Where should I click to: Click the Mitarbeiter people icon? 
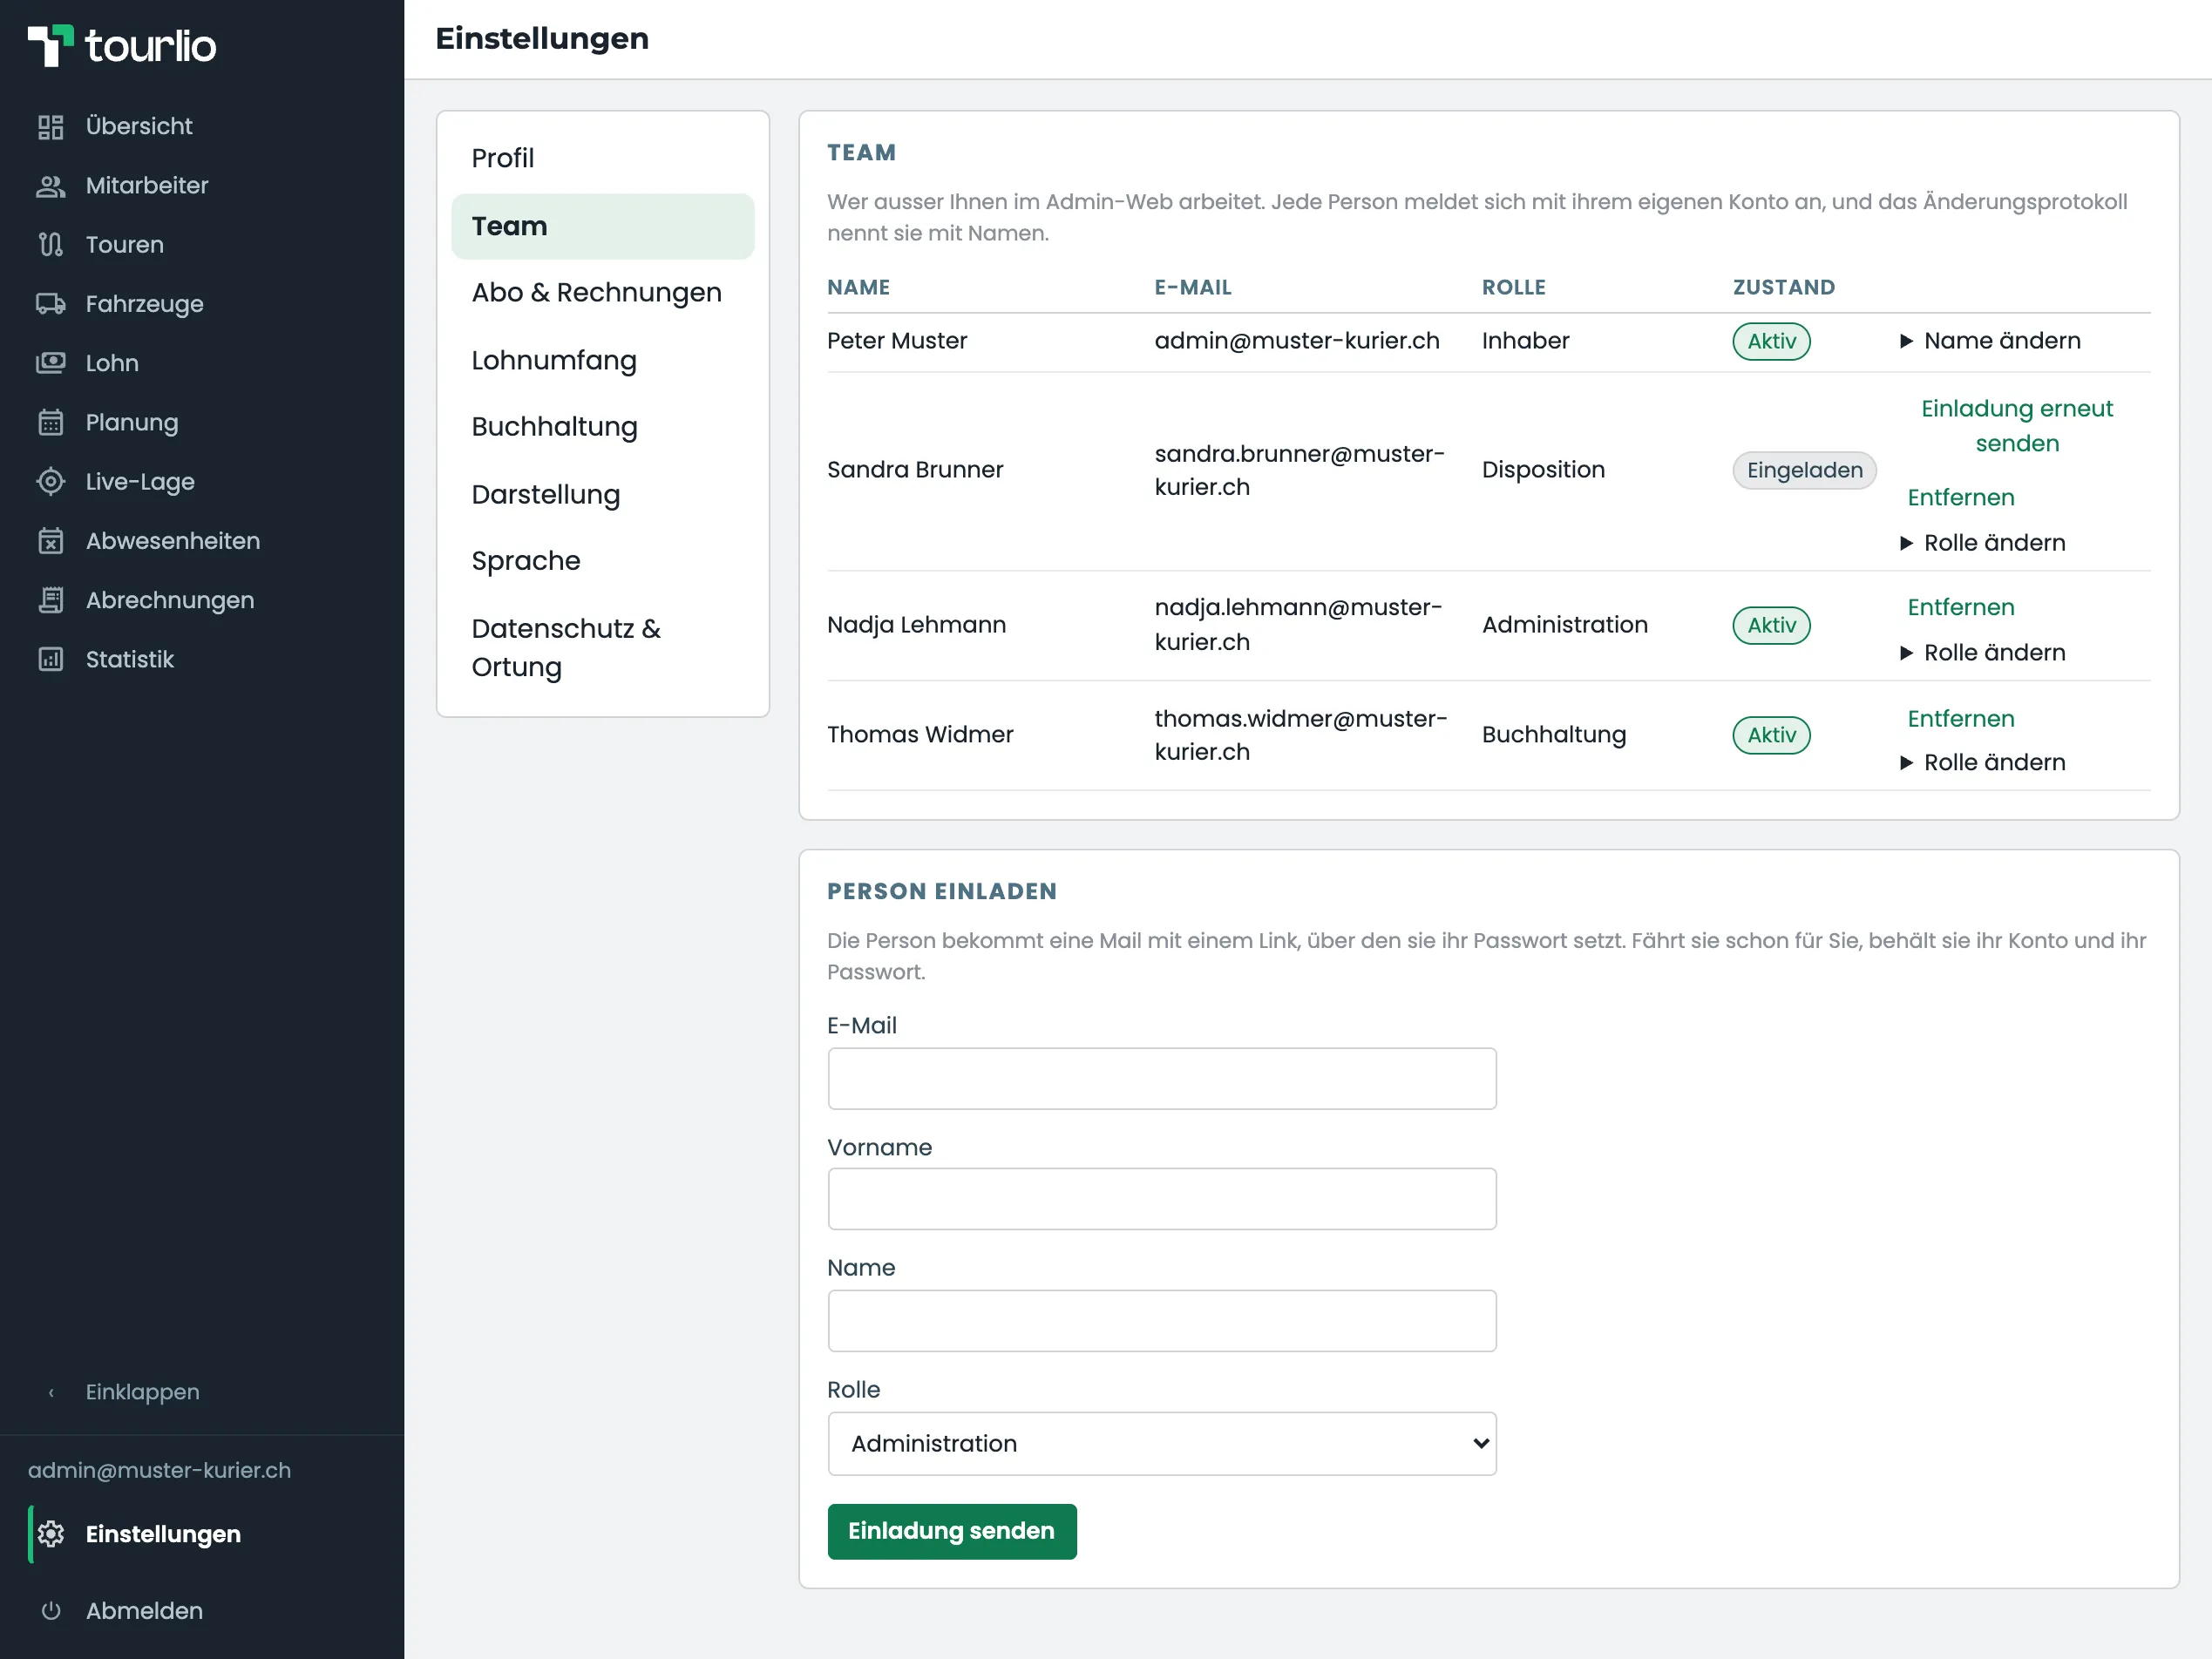point(50,186)
